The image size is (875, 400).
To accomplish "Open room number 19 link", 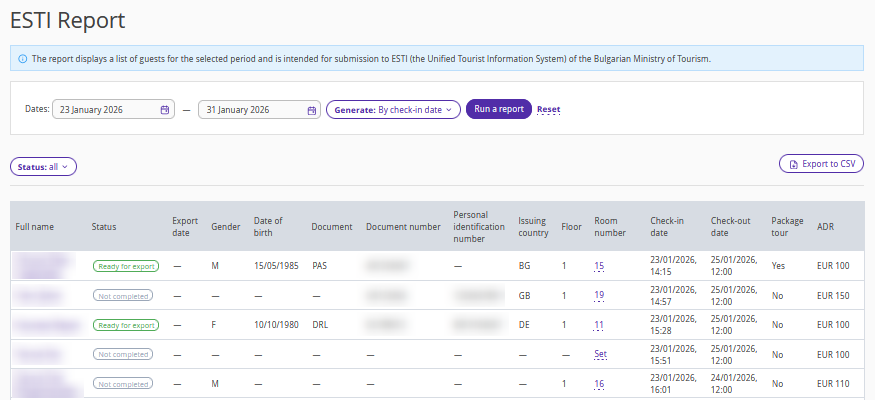I will coord(599,296).
